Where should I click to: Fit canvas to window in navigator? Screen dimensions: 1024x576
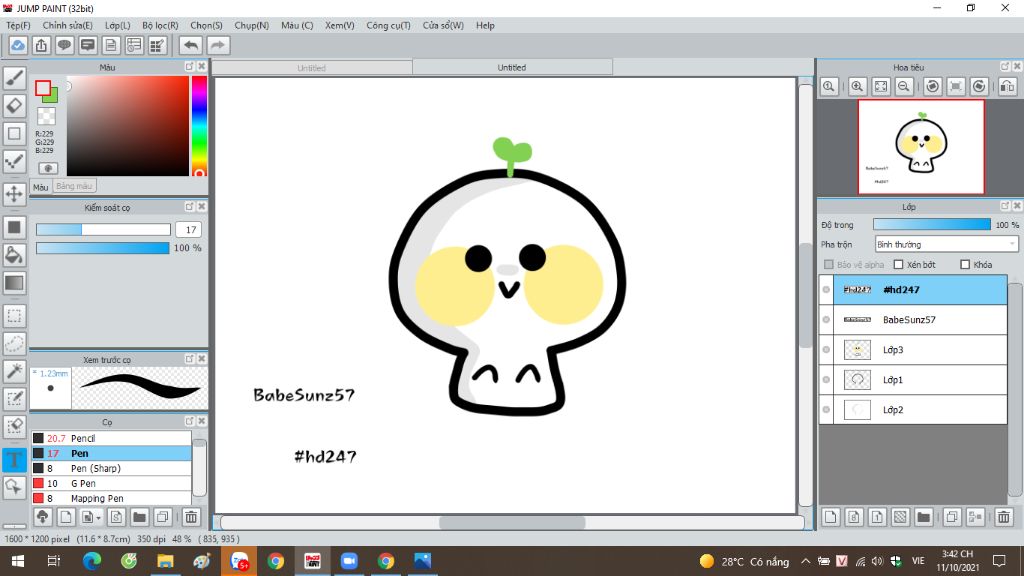point(881,86)
